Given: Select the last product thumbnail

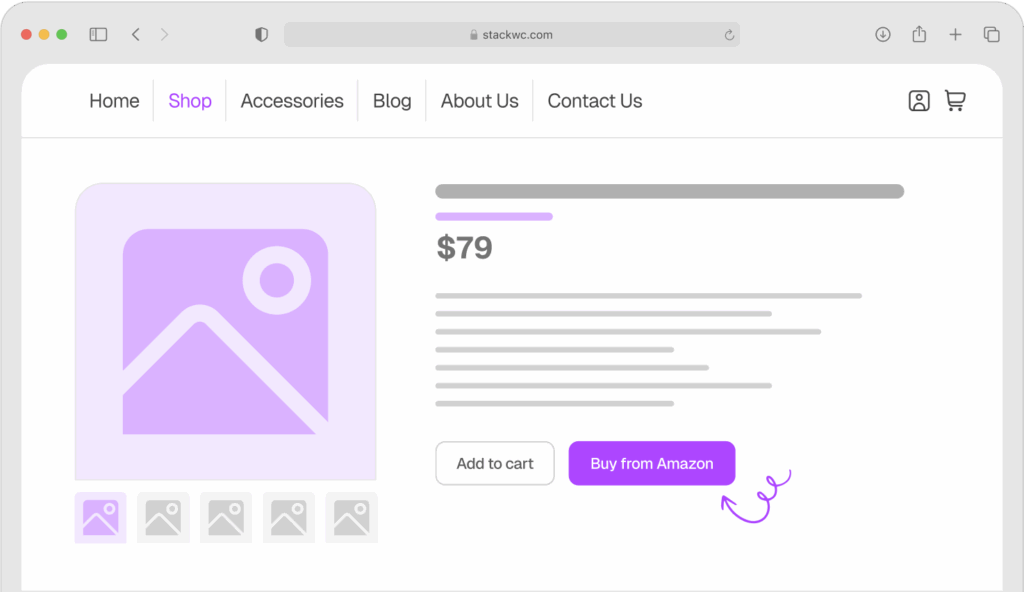Looking at the screenshot, I should click(x=351, y=517).
